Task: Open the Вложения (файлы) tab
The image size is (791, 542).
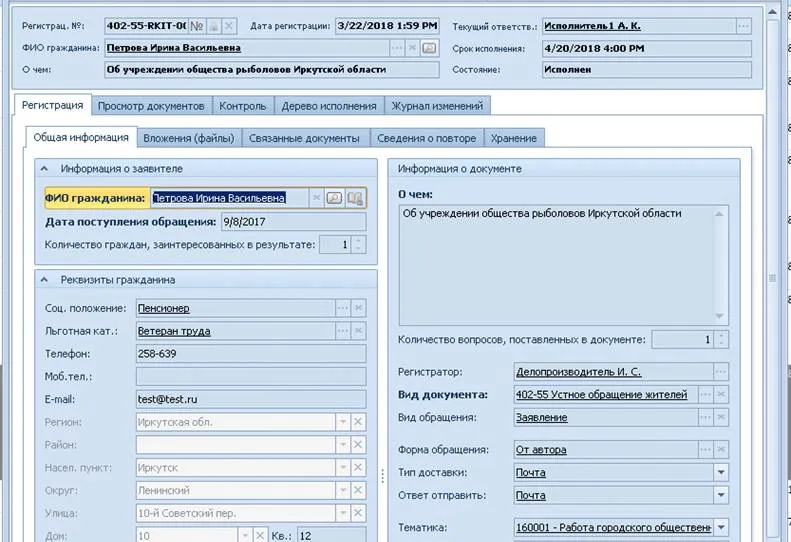Action: click(188, 138)
